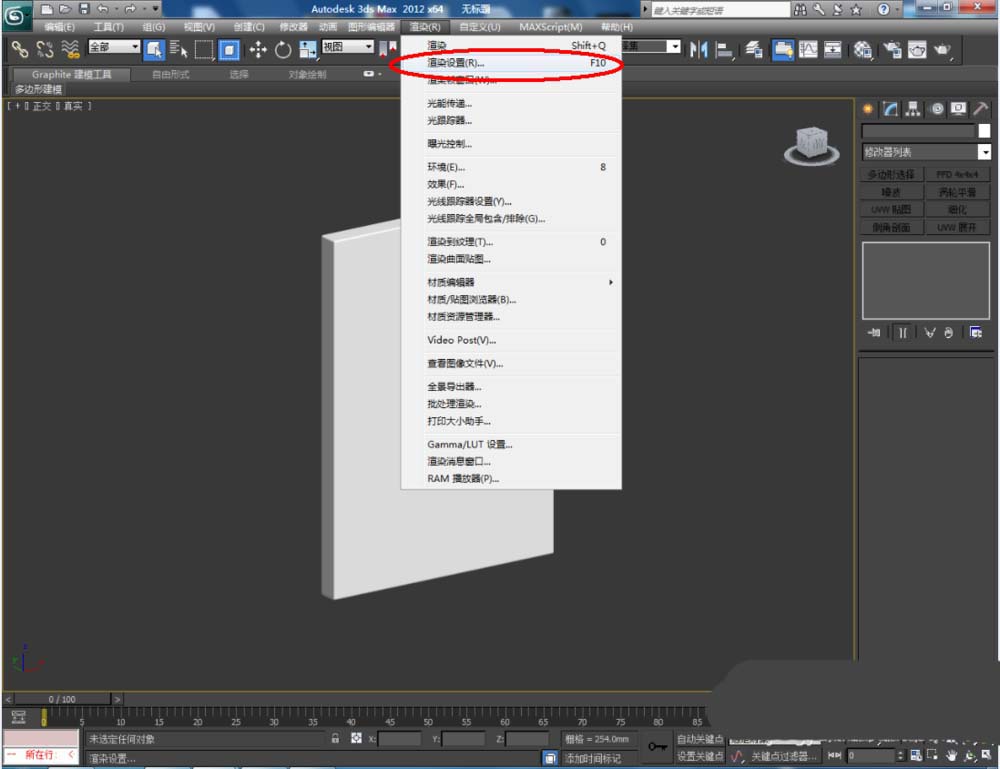Choose 渲染设置(R)... from the menu
The width and height of the screenshot is (1000, 769).
click(x=455, y=63)
